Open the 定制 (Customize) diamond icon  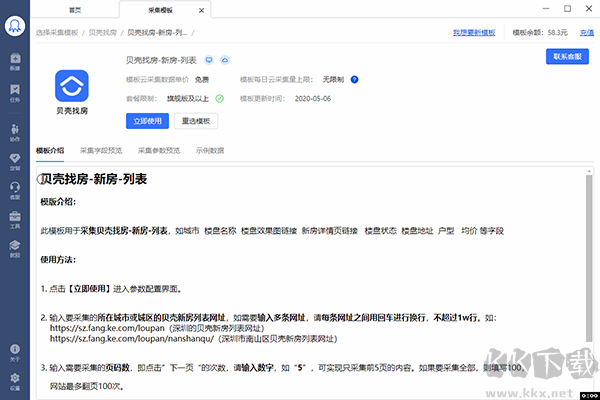(15, 162)
